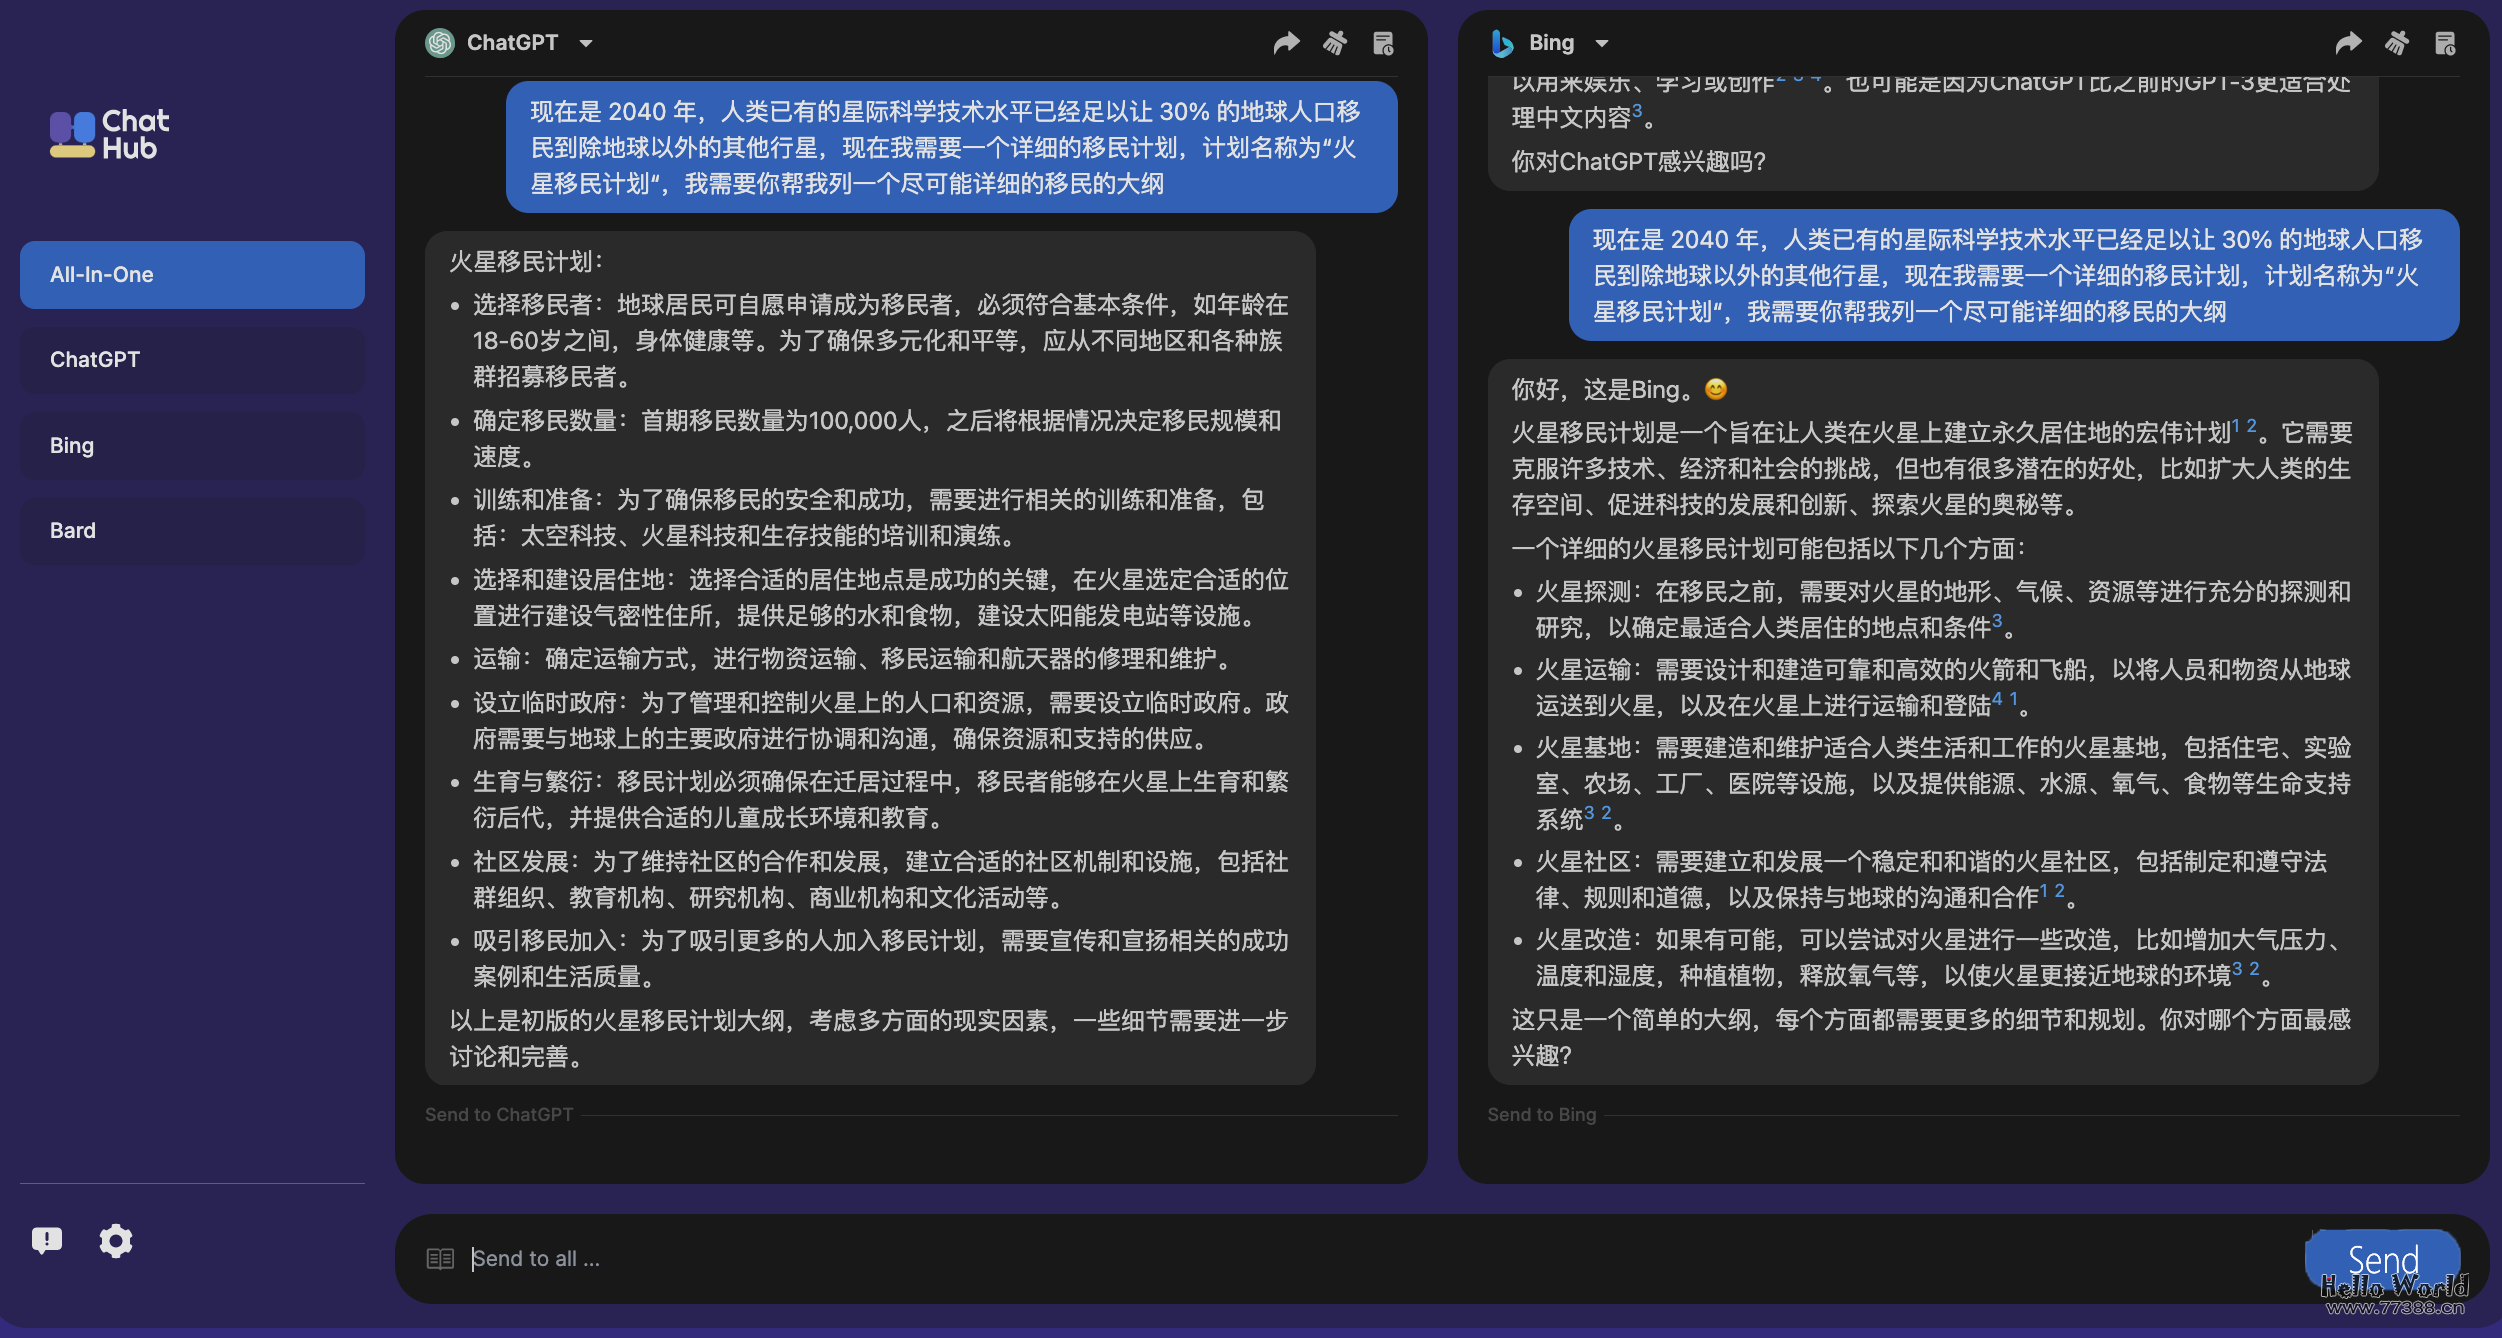Viewport: 2502px width, 1338px height.
Task: Open the share conversation icon in ChatGPT panel
Action: click(x=1287, y=42)
